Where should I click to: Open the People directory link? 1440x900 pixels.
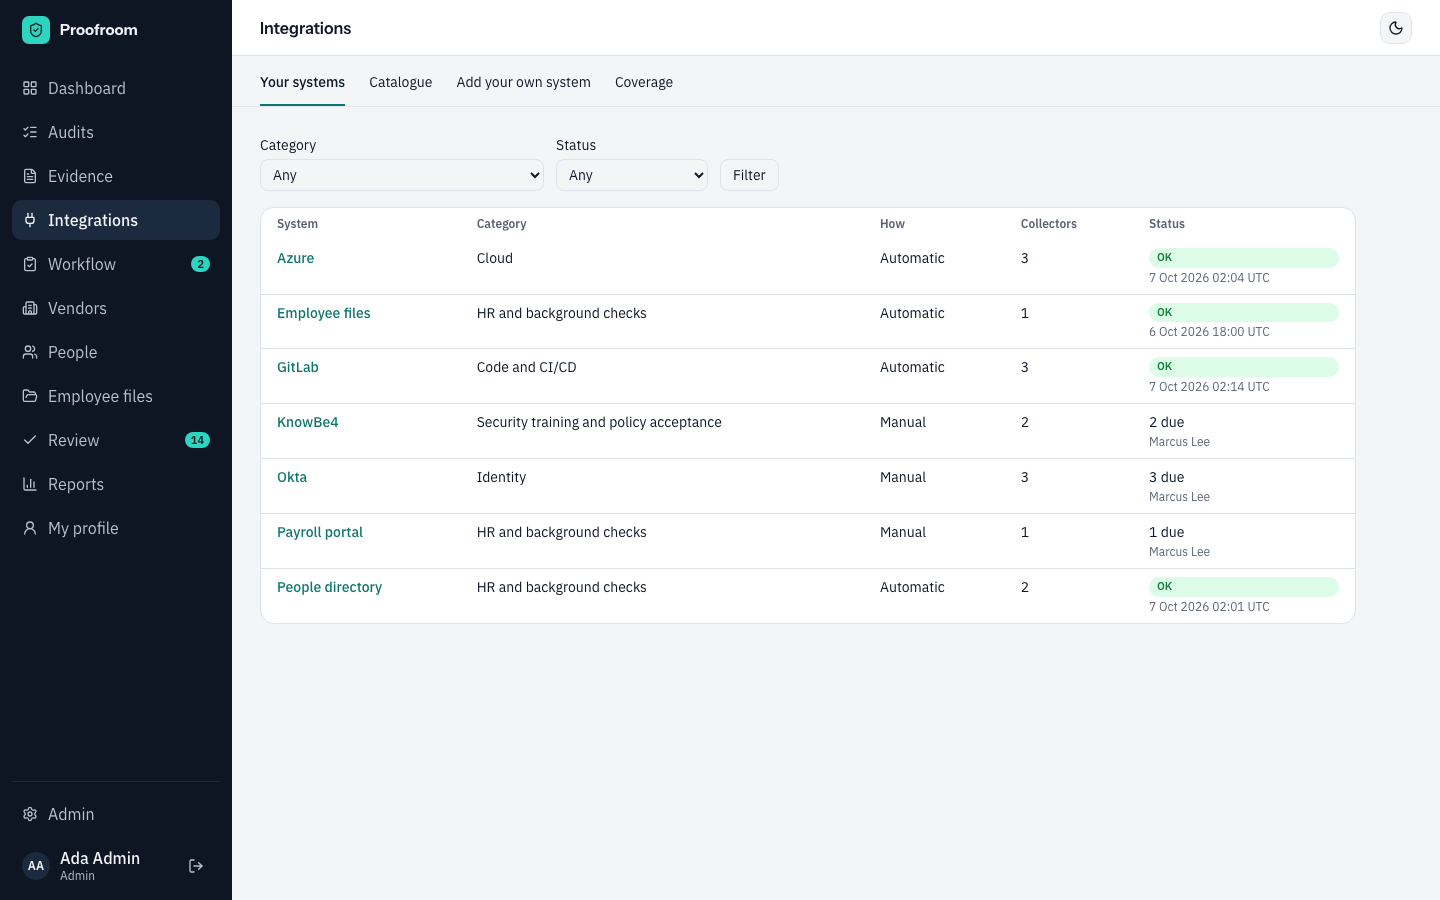point(329,587)
